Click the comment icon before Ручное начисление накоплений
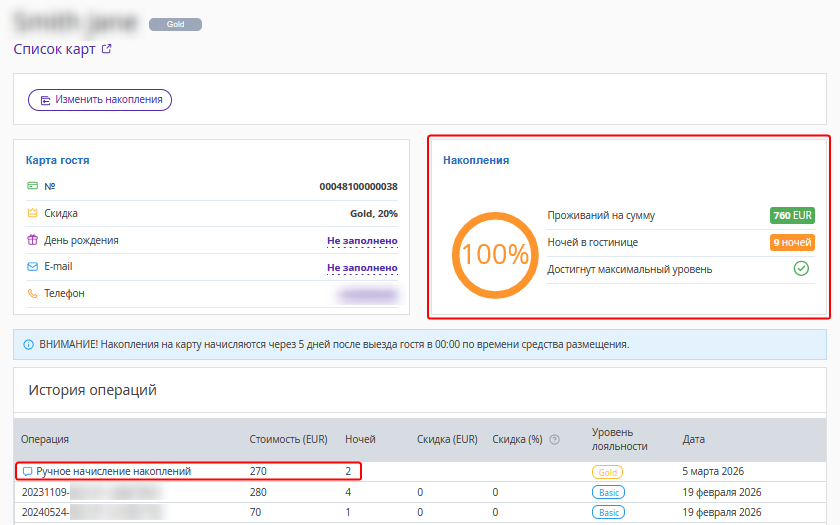The image size is (840, 525). click(x=27, y=471)
